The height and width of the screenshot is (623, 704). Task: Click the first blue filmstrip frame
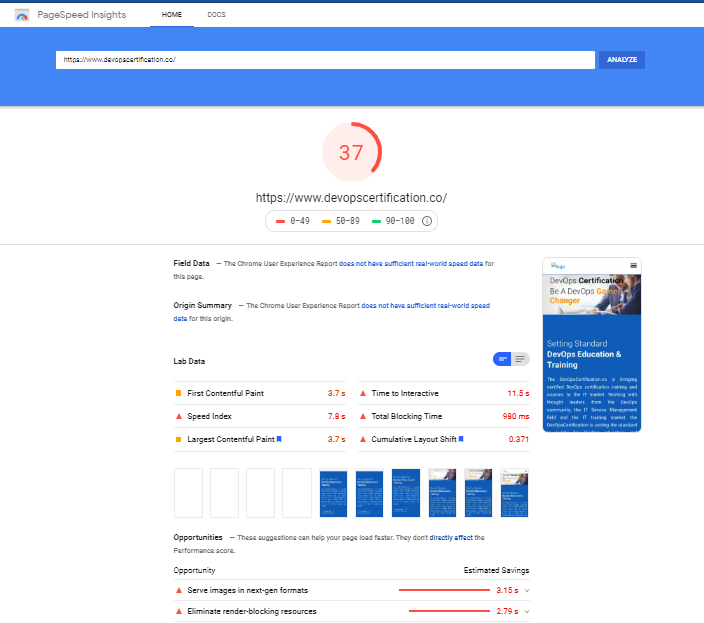[x=333, y=493]
